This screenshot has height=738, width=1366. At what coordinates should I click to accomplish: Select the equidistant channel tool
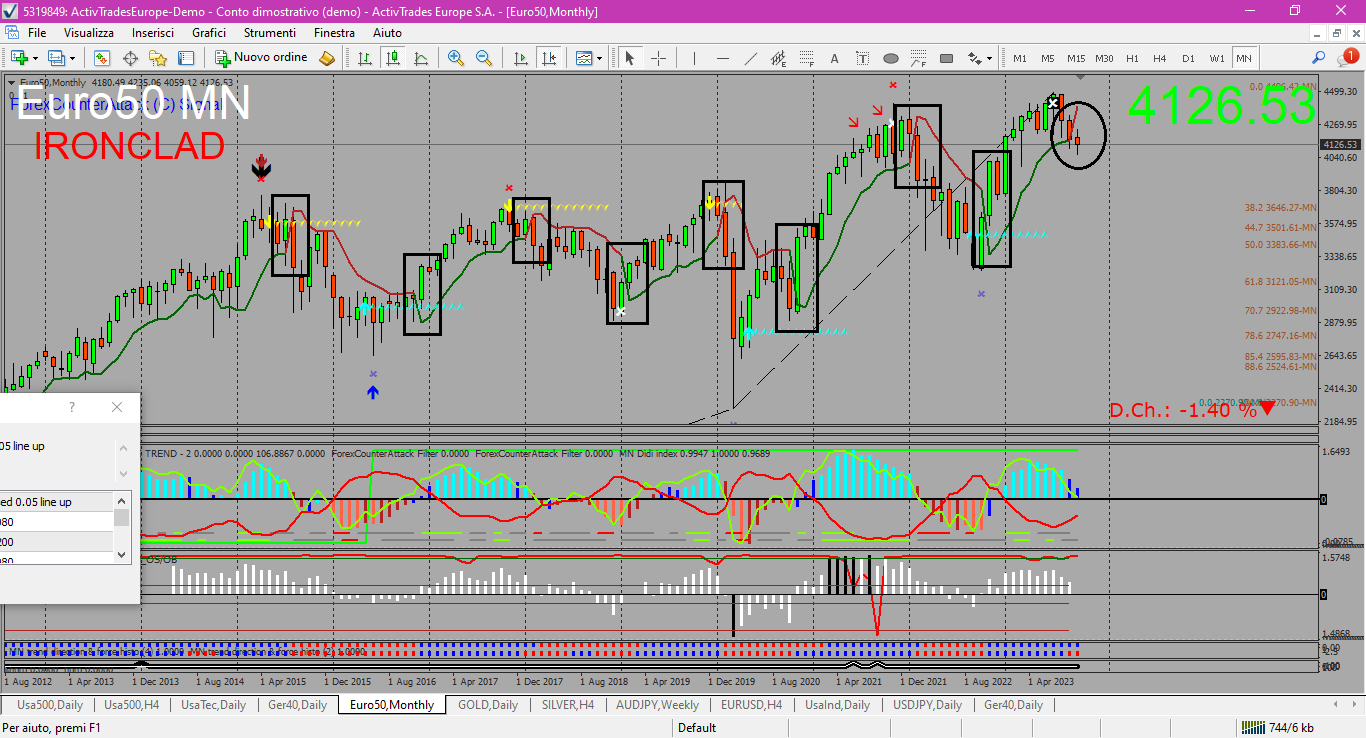[778, 58]
